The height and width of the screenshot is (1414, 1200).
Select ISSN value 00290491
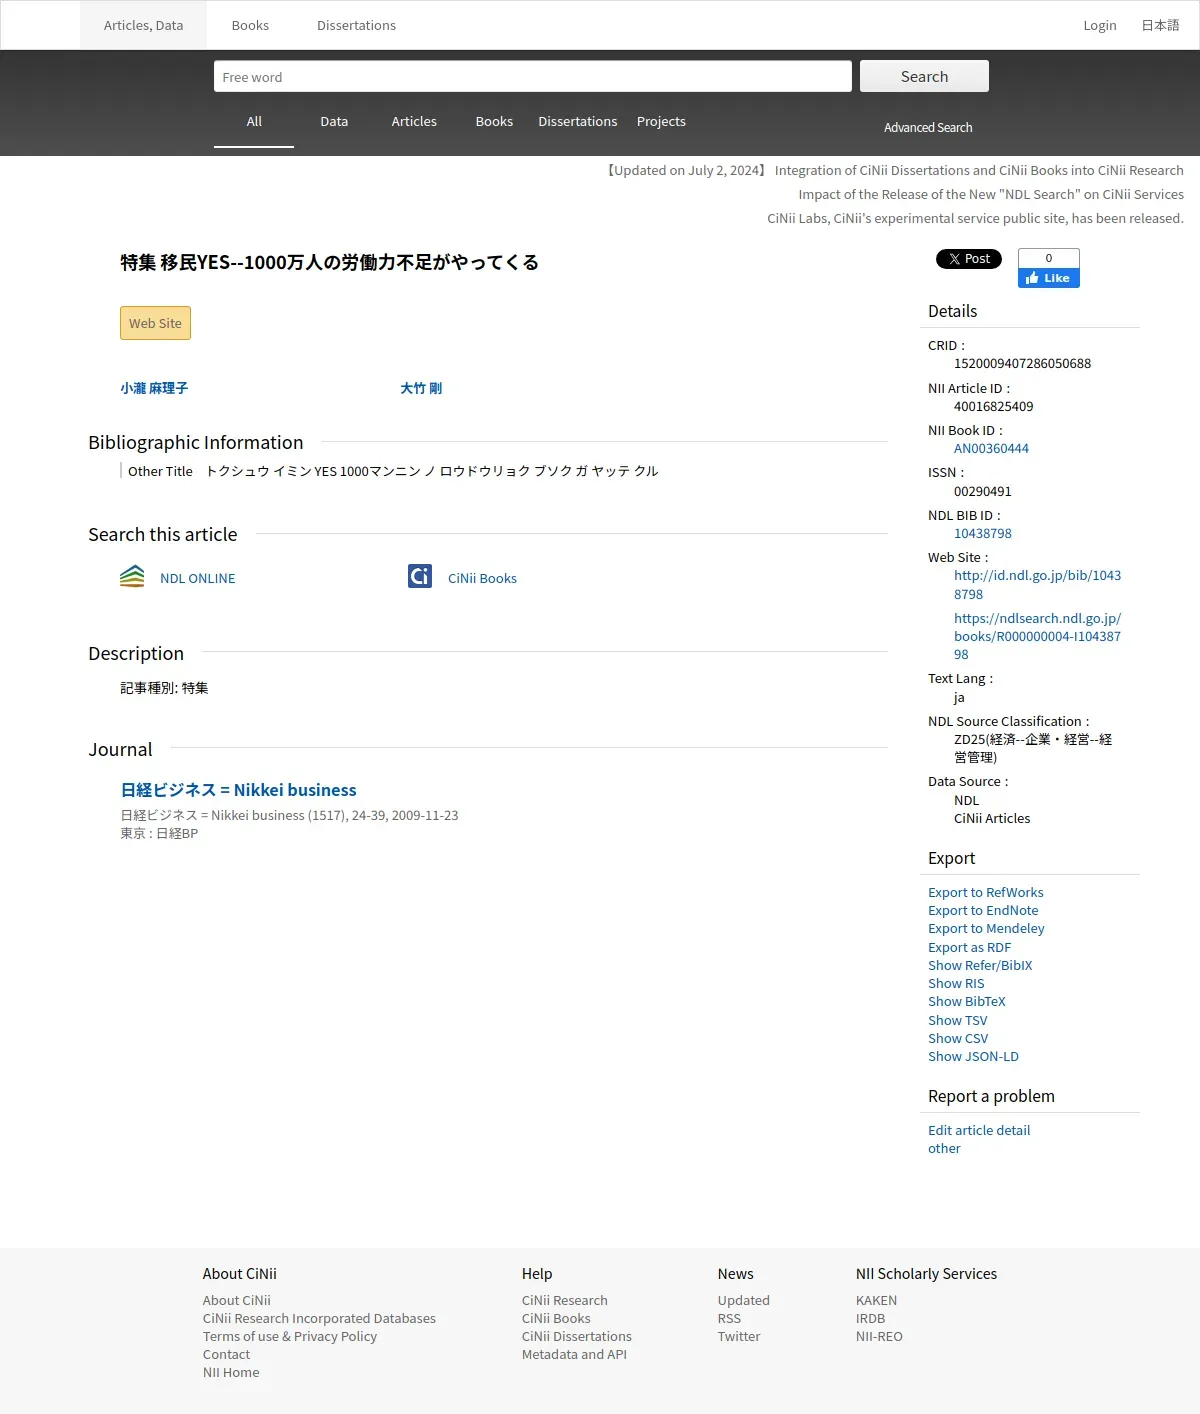point(982,492)
